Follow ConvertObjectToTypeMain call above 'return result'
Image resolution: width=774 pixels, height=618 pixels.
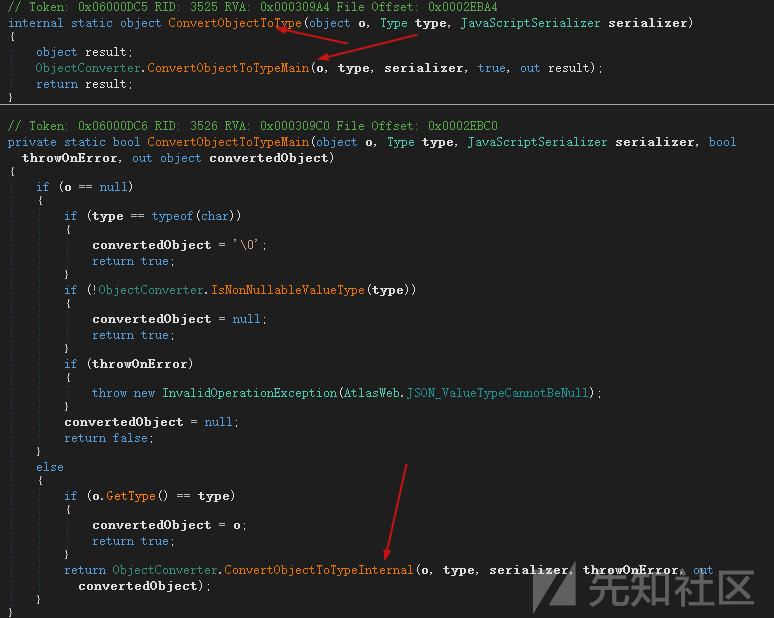(228, 68)
